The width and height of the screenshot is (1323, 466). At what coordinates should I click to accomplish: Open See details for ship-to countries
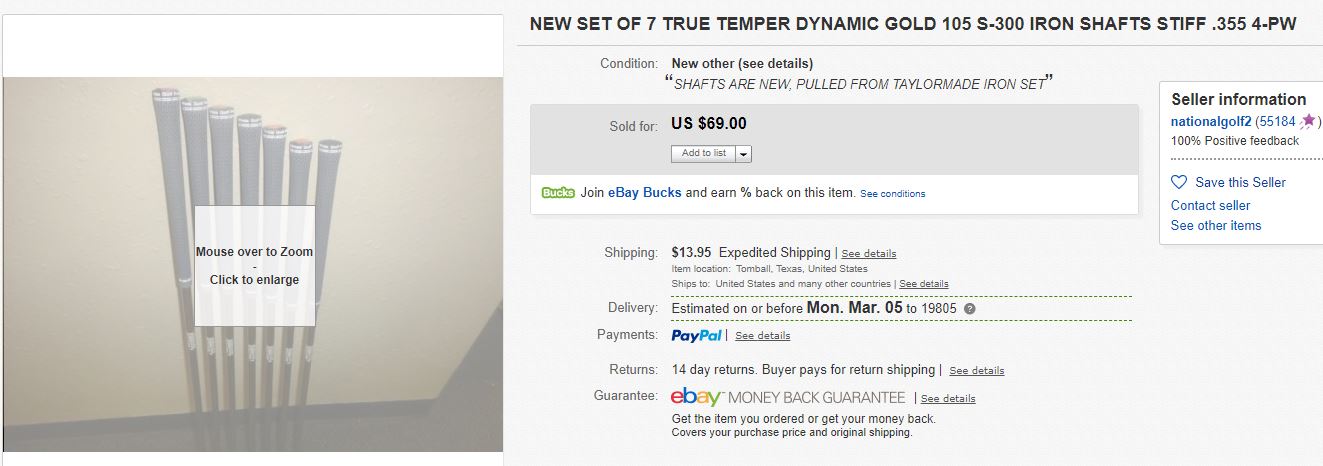[x=923, y=284]
